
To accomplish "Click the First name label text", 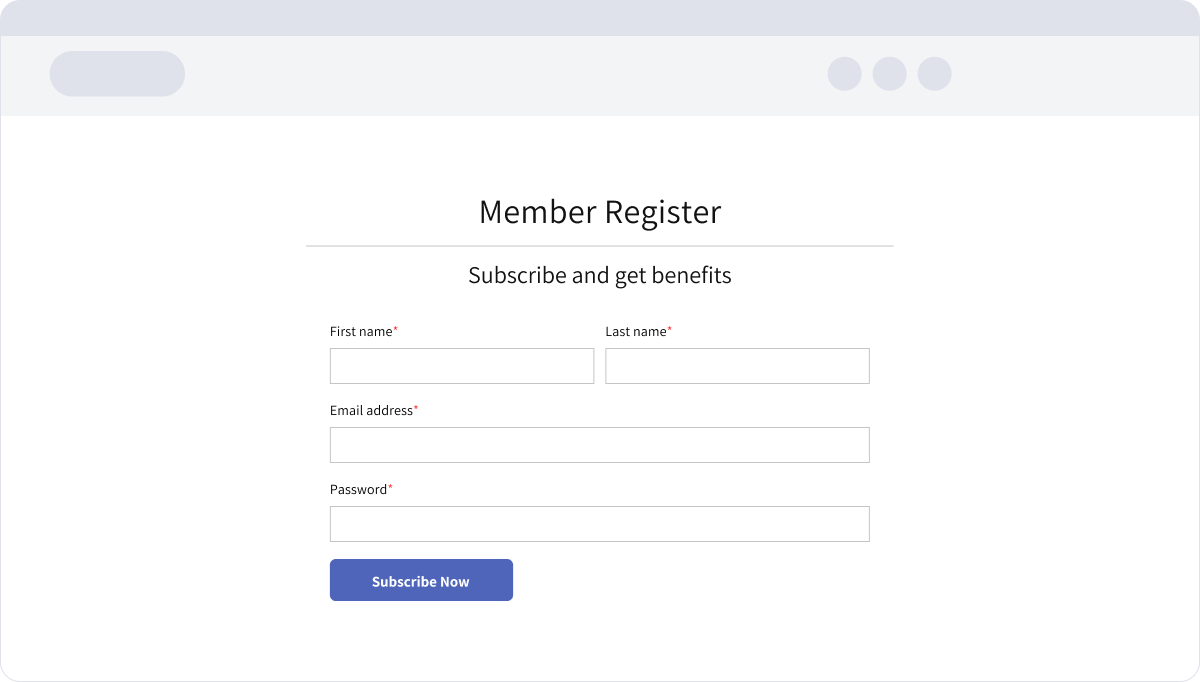I will (360, 331).
